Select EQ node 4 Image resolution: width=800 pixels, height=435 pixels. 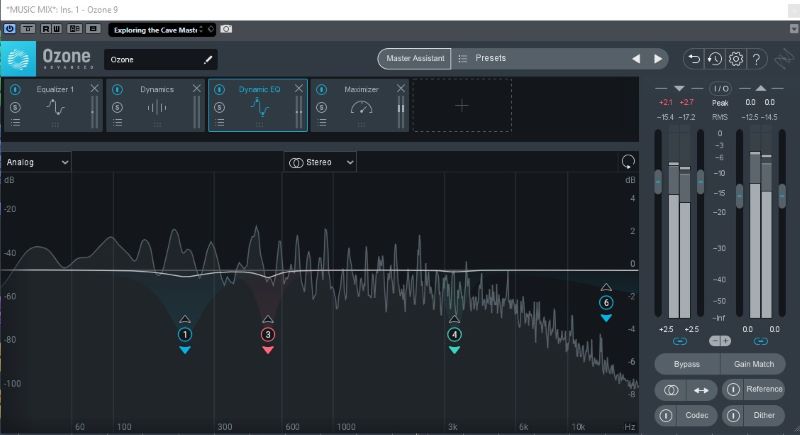click(454, 335)
